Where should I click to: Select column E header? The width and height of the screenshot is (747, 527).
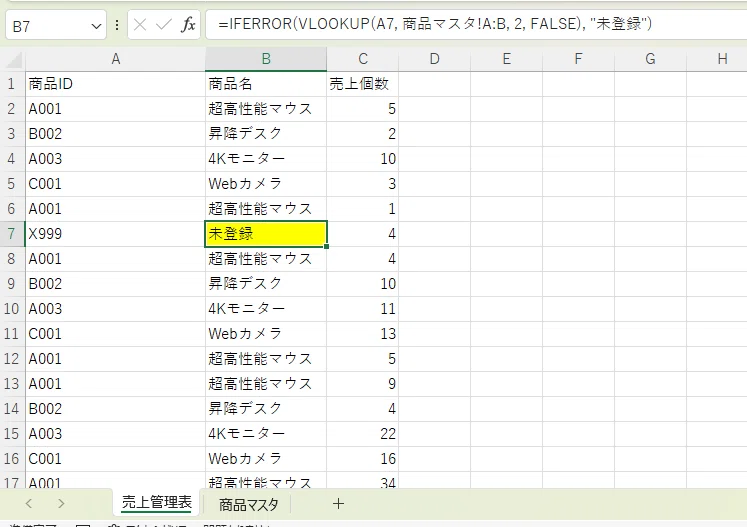coord(506,59)
